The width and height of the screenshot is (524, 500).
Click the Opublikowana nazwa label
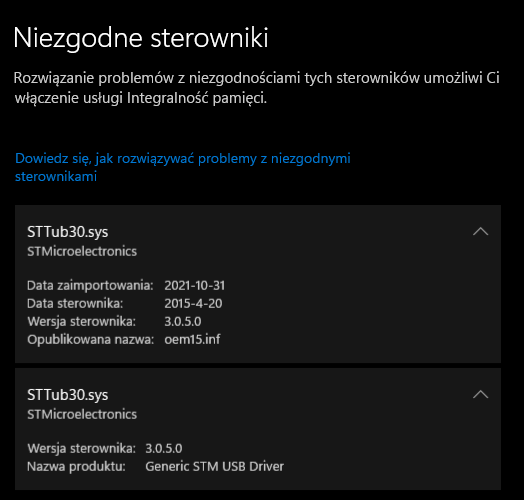click(x=91, y=340)
